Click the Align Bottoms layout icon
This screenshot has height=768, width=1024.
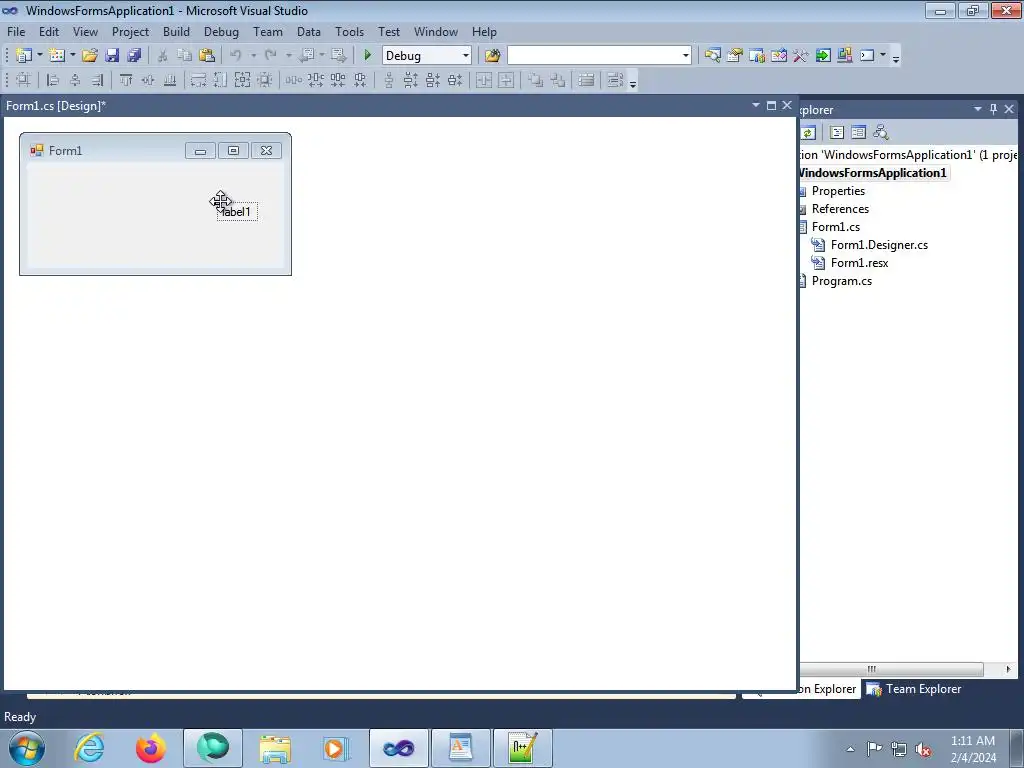click(x=170, y=80)
